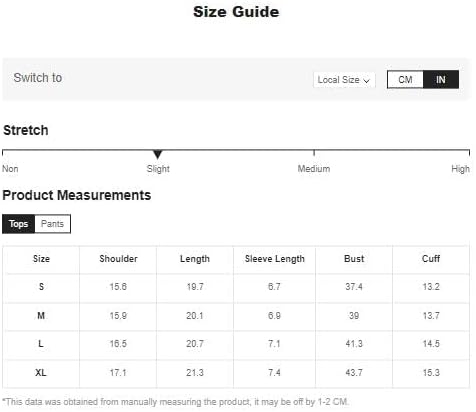Click the Sleeve Length column header

[x=275, y=259]
